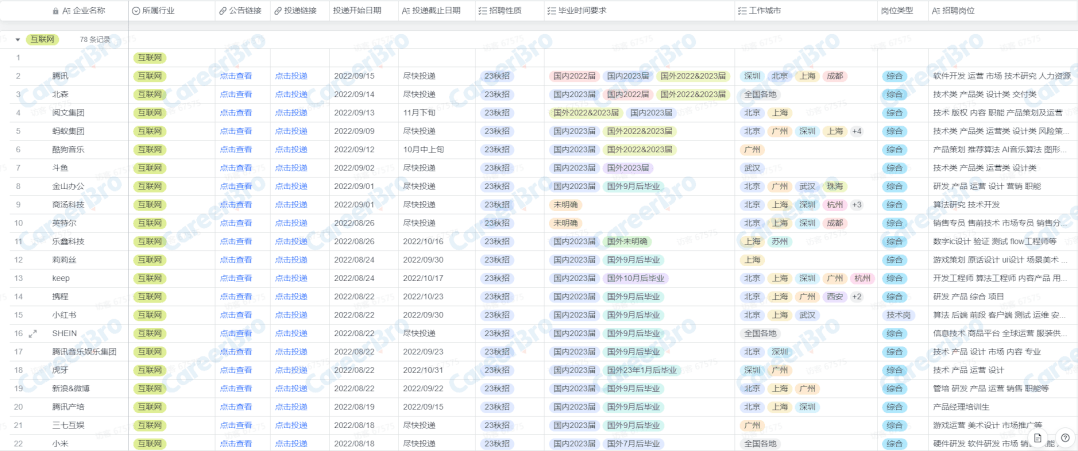Select the 三七互娱 company name cell

pyautogui.click(x=70, y=425)
